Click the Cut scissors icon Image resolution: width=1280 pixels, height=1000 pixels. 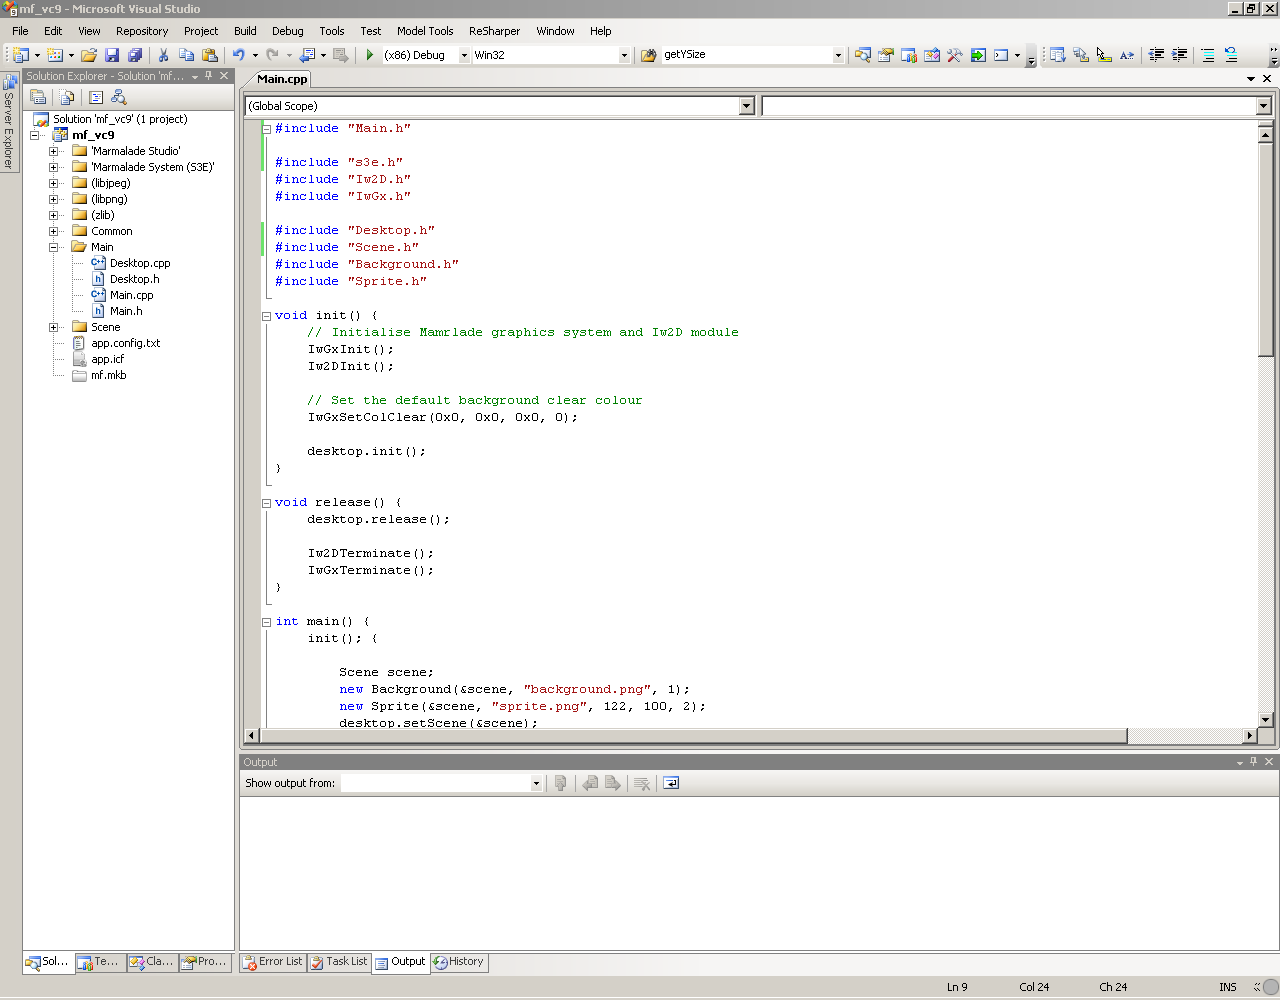pyautogui.click(x=163, y=55)
